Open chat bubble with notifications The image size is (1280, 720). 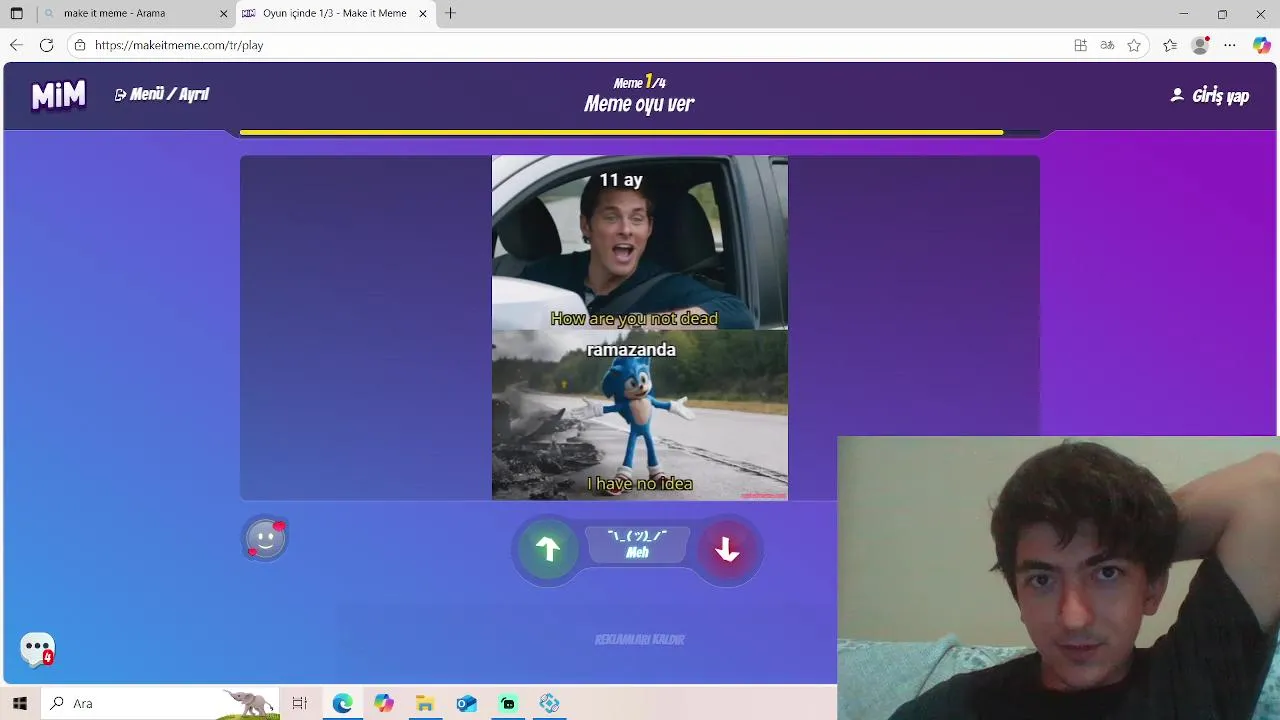pos(38,649)
